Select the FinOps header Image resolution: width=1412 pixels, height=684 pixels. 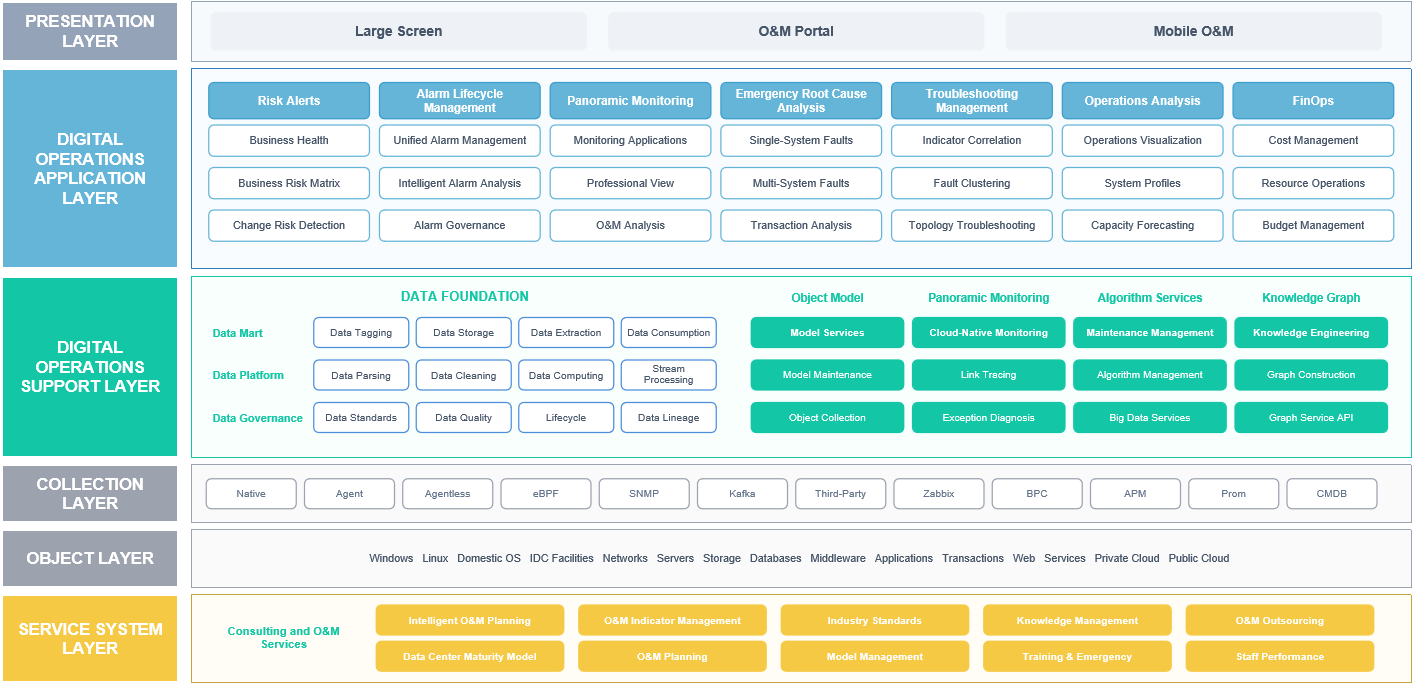tap(1313, 101)
